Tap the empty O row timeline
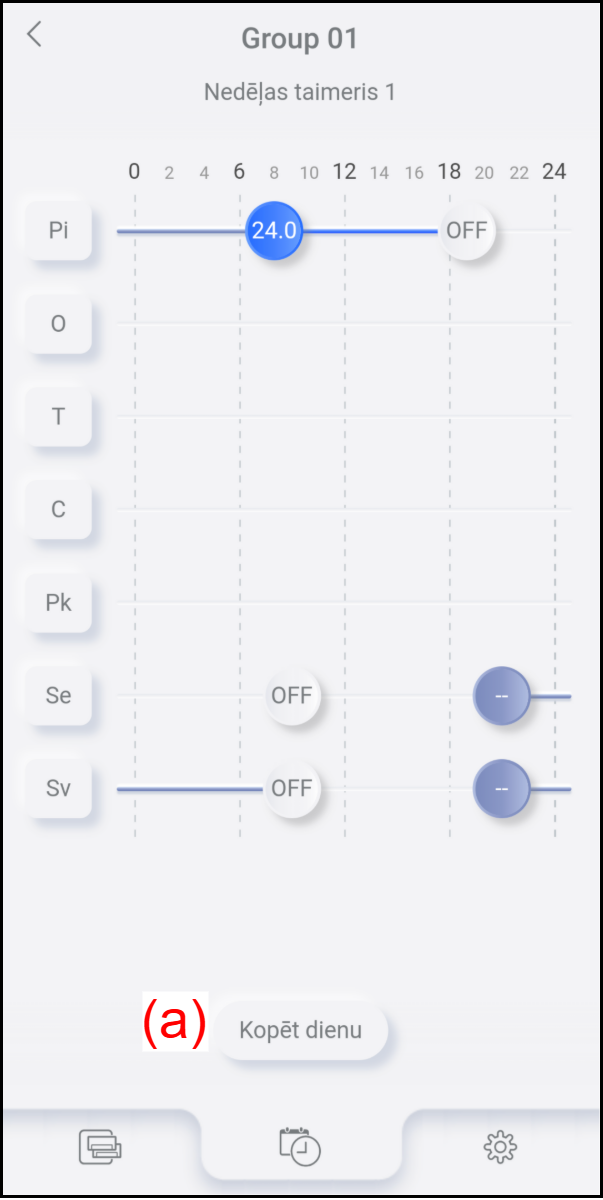Image resolution: width=603 pixels, height=1200 pixels. [x=344, y=323]
